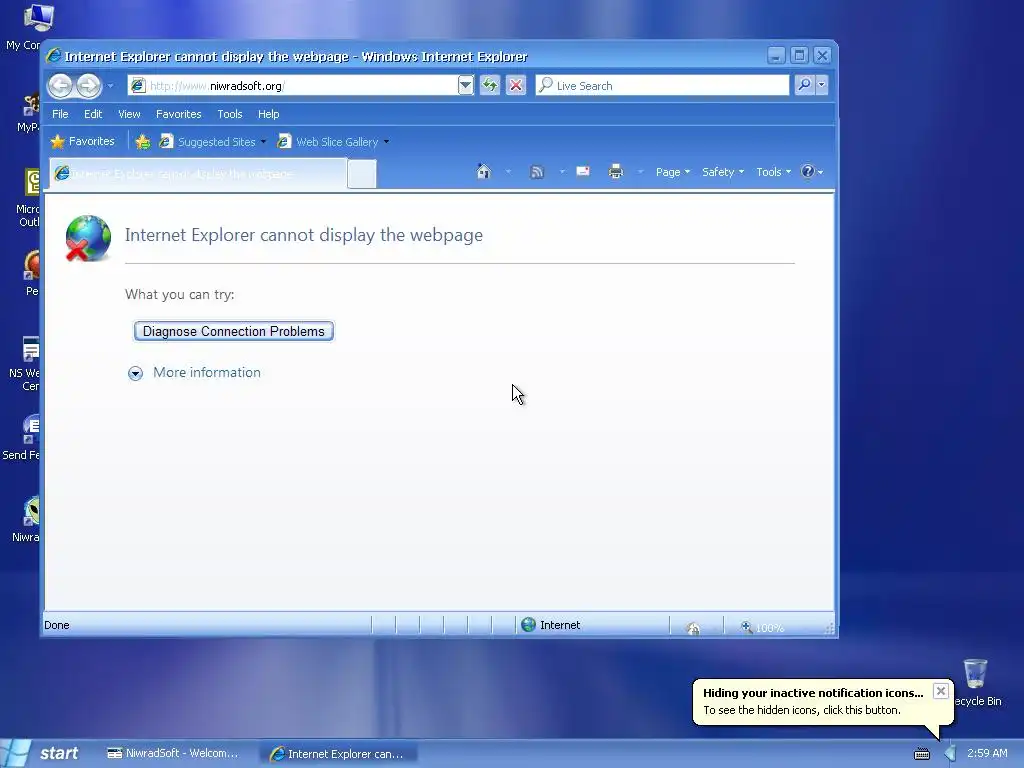Stop loading with the red X icon
Image resolution: width=1024 pixels, height=768 pixels.
(x=516, y=85)
